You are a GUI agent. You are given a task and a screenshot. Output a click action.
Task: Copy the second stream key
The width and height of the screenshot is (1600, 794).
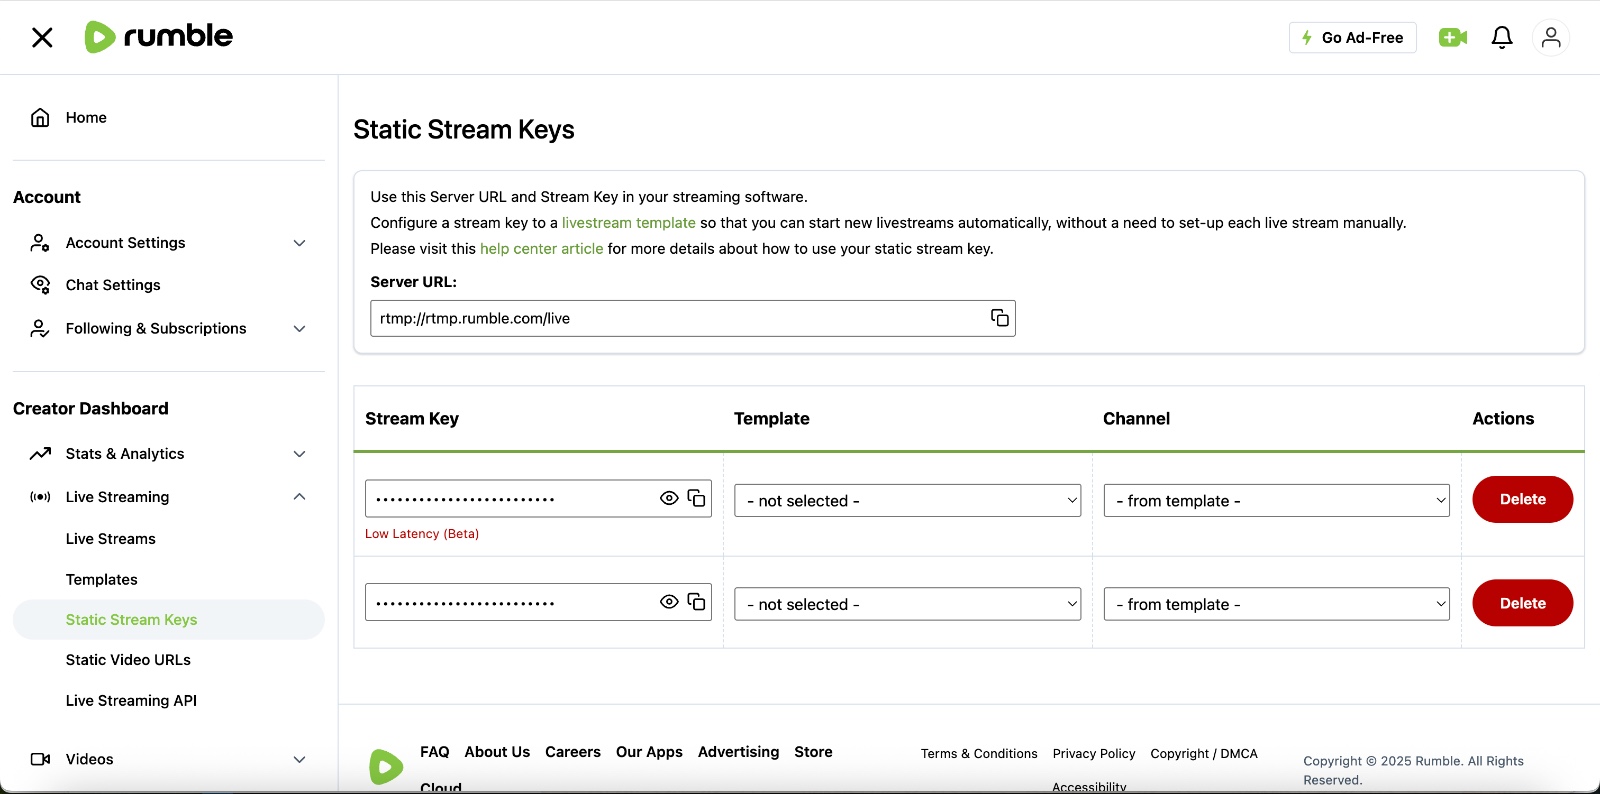pyautogui.click(x=697, y=602)
